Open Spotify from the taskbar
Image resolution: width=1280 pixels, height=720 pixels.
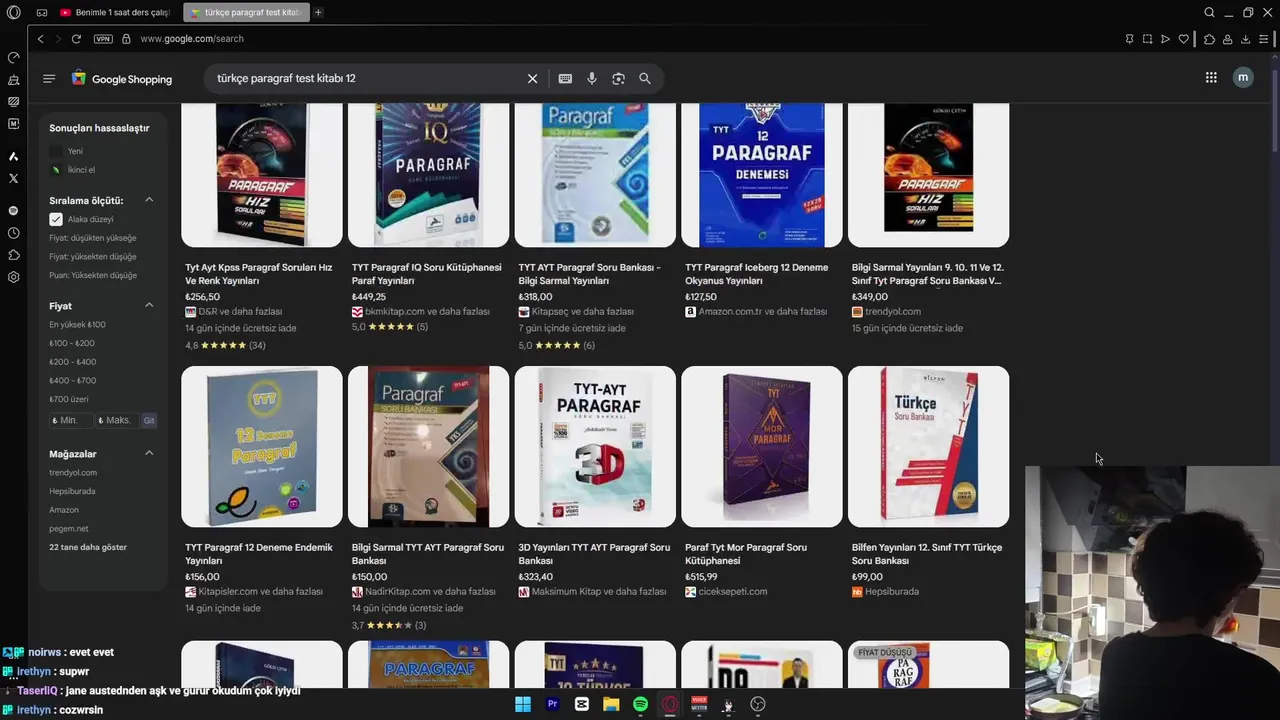pos(640,704)
